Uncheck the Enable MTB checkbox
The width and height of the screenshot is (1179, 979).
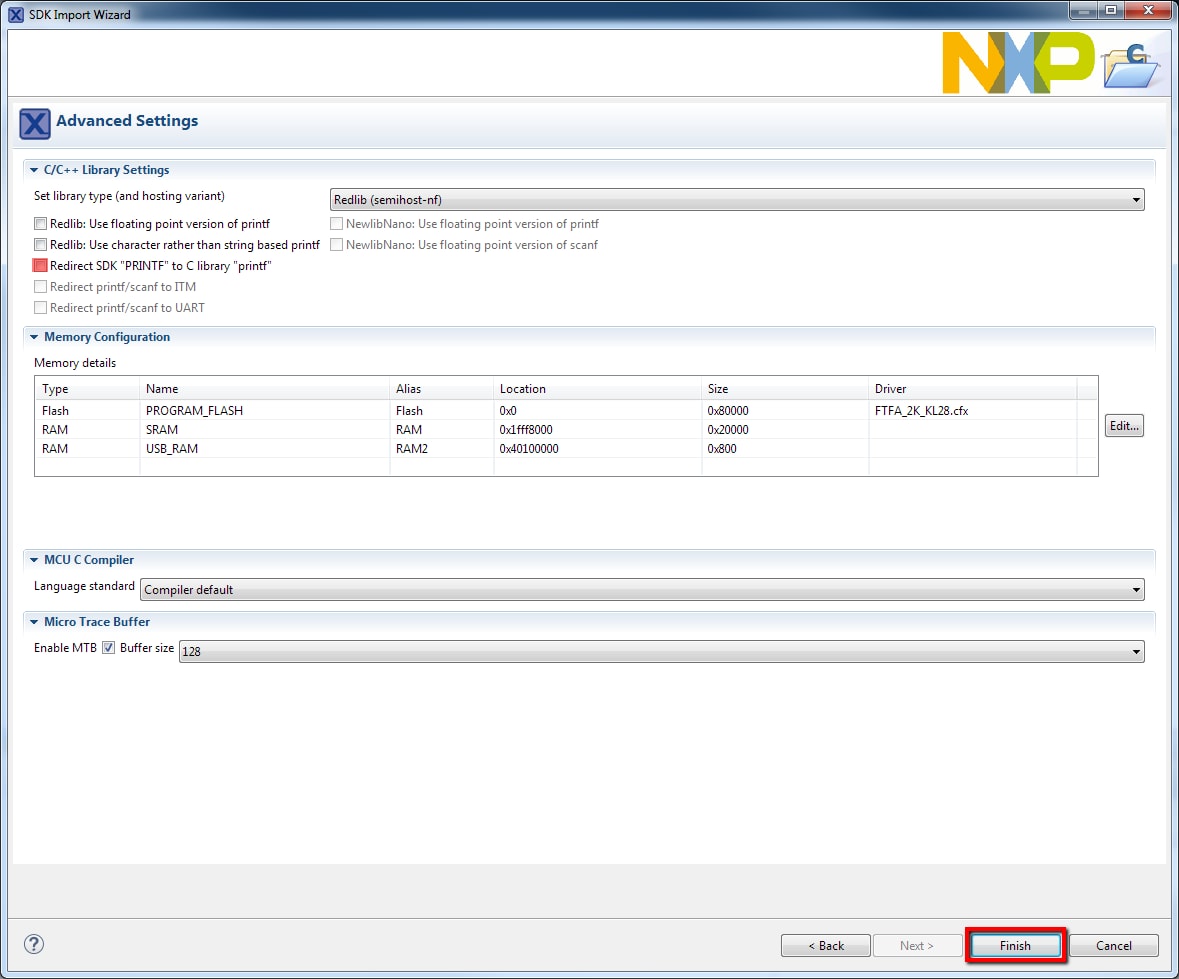point(109,648)
